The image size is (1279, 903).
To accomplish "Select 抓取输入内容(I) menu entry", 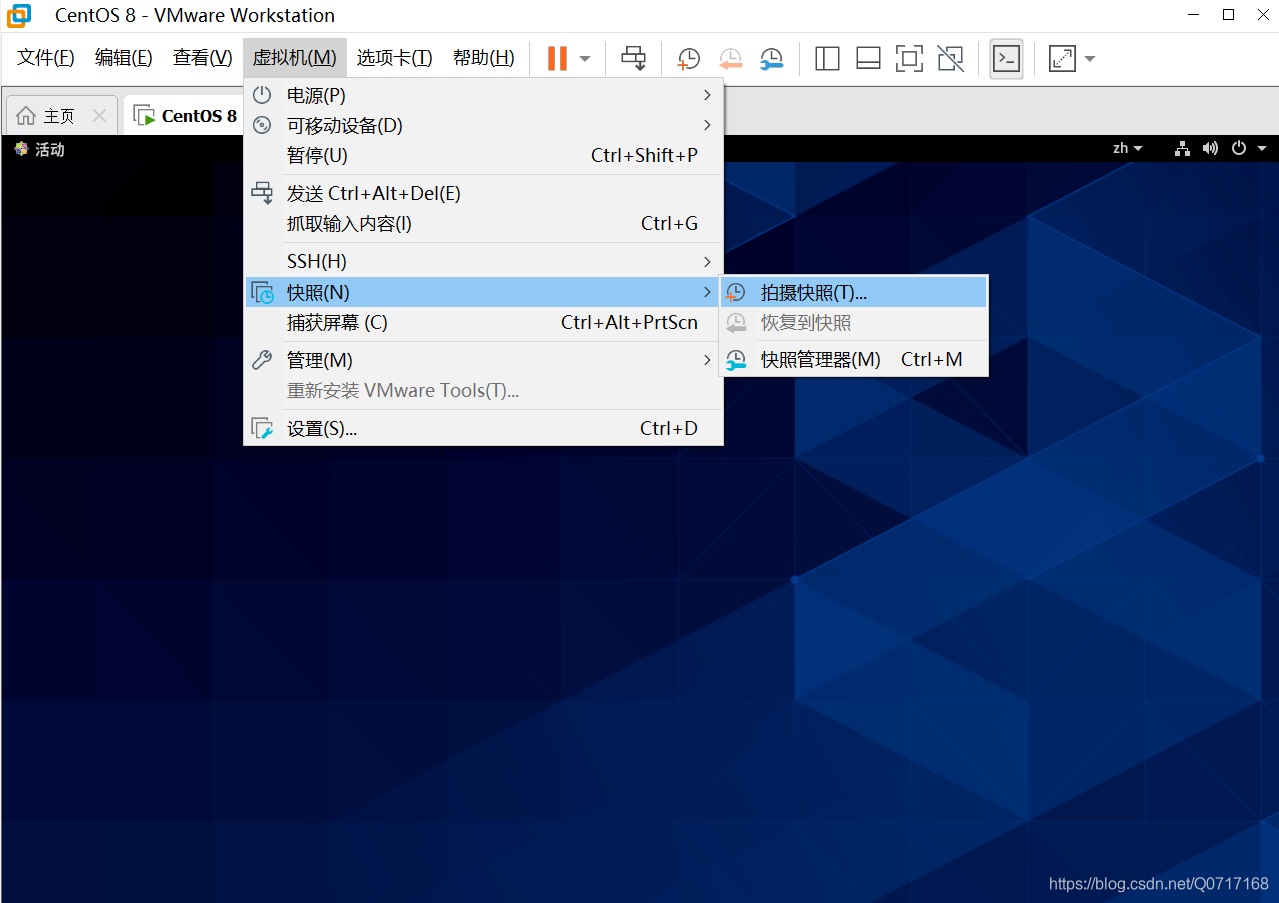I will (x=483, y=223).
